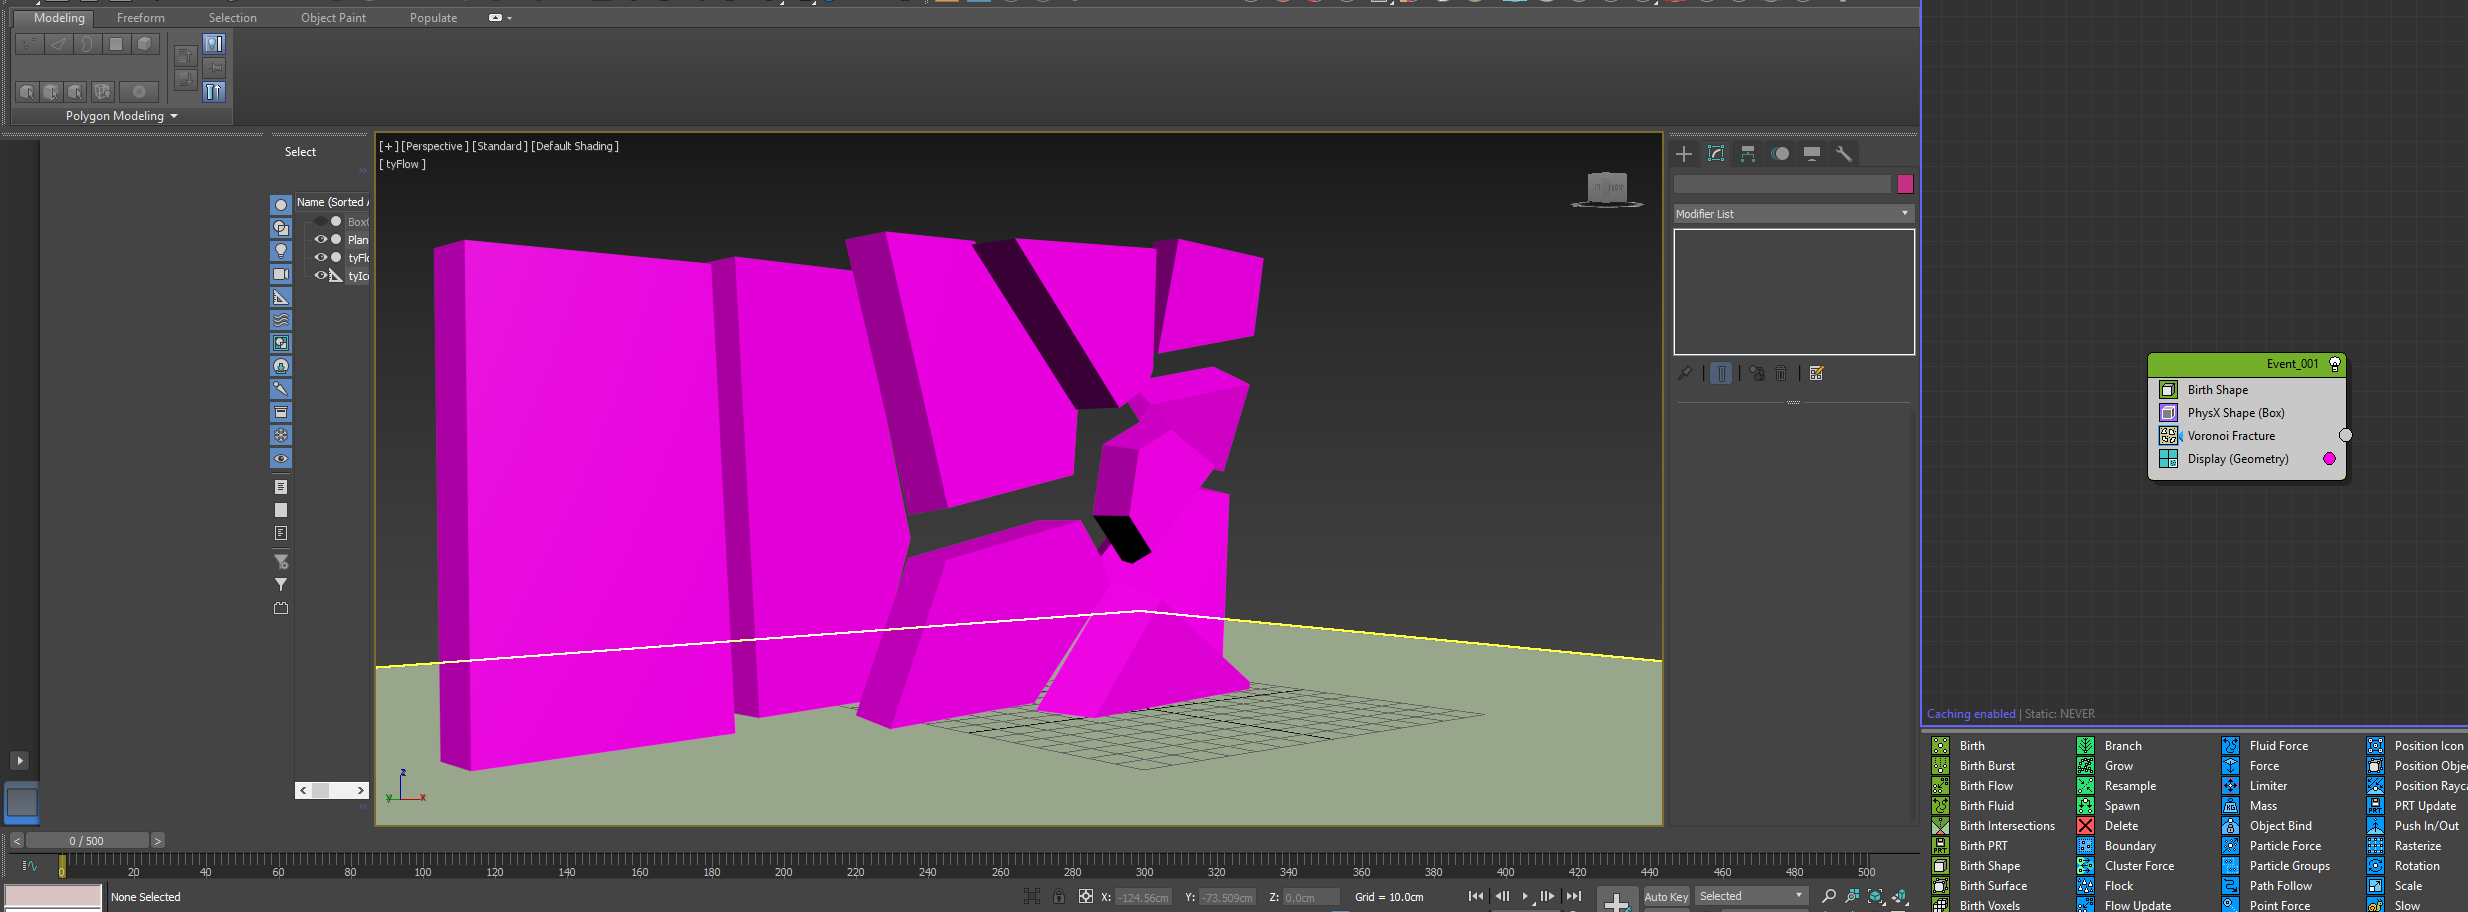Viewport: 2468px width, 912px height.
Task: Open the Utilities wrench panel tab
Action: click(x=1843, y=154)
